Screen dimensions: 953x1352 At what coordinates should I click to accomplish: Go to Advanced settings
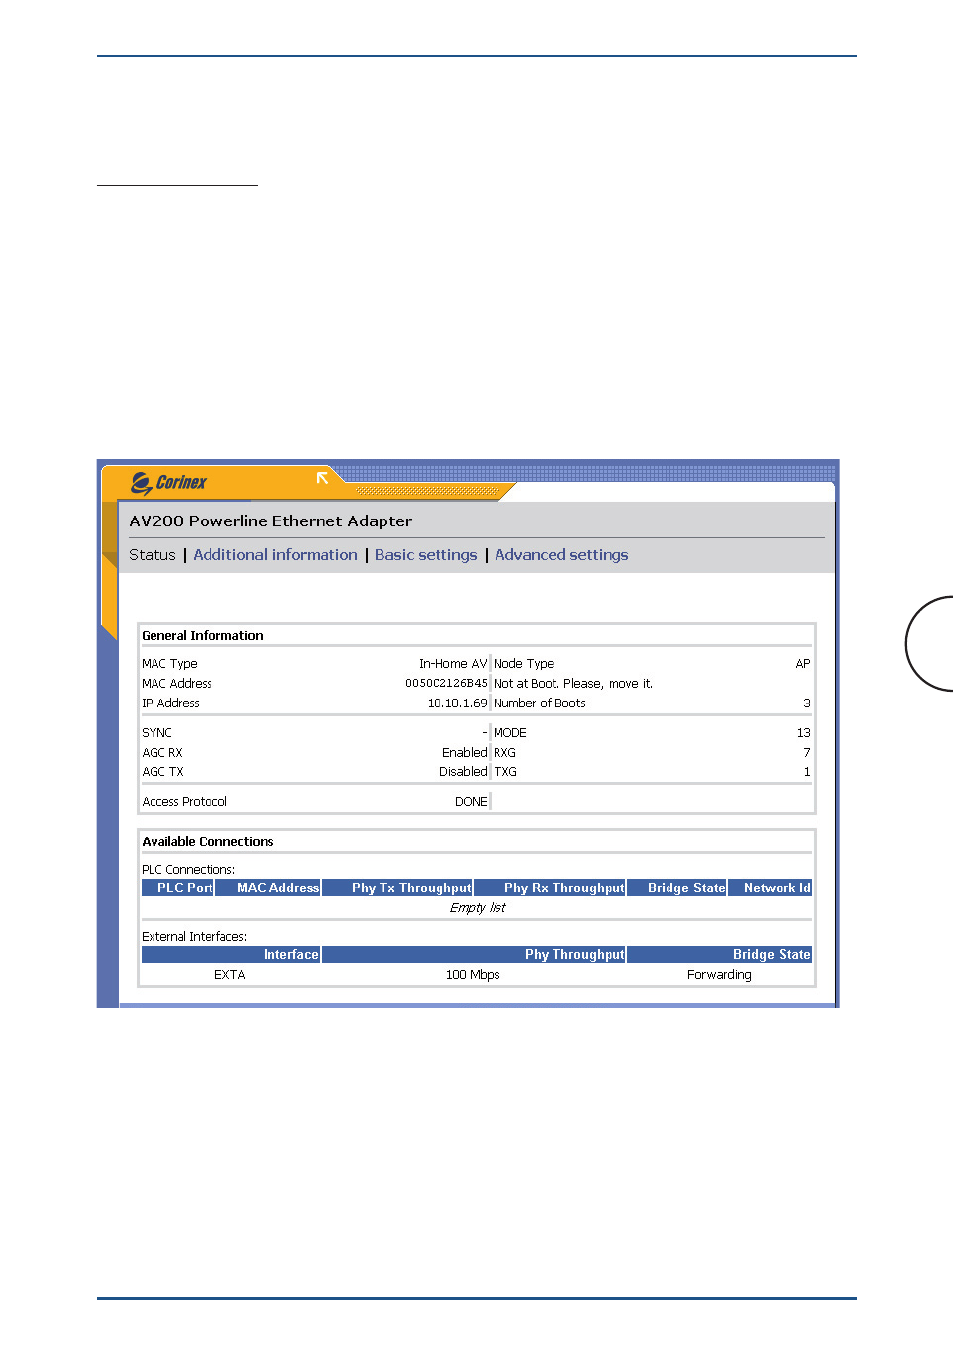coord(562,555)
